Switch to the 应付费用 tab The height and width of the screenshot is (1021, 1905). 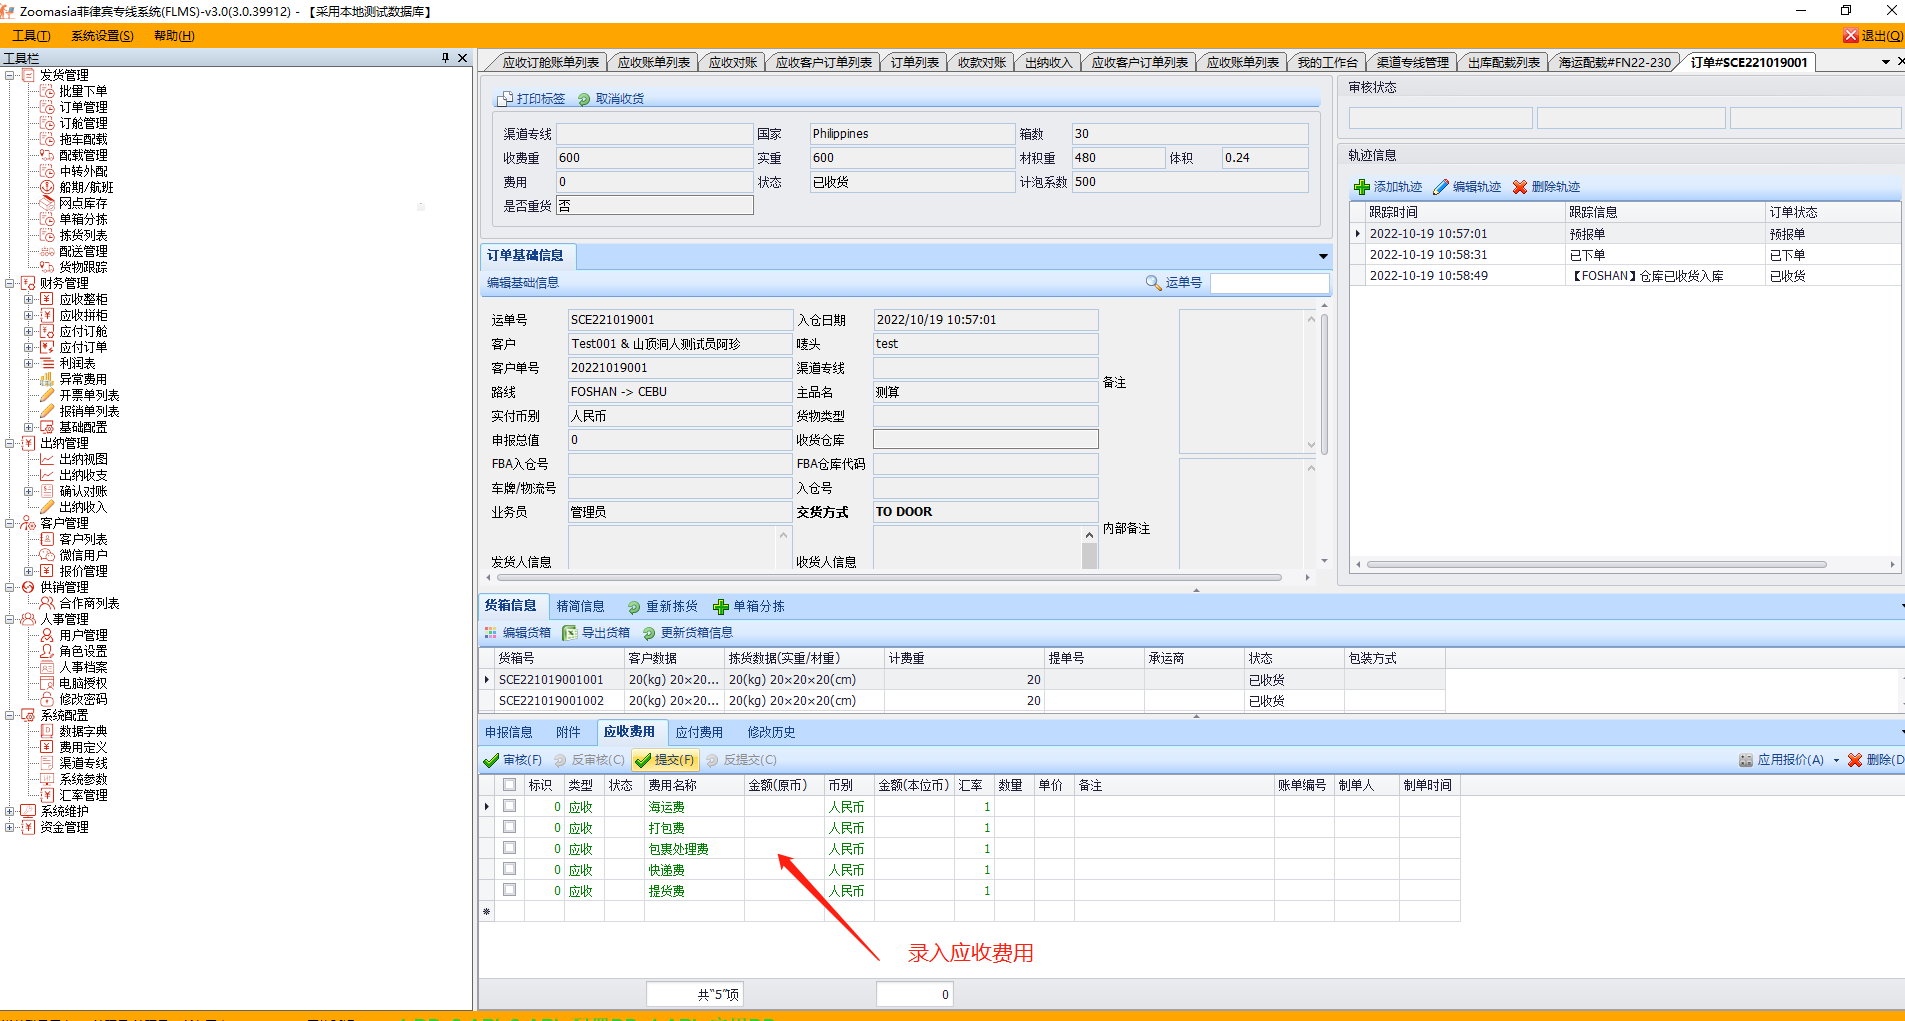pos(698,732)
